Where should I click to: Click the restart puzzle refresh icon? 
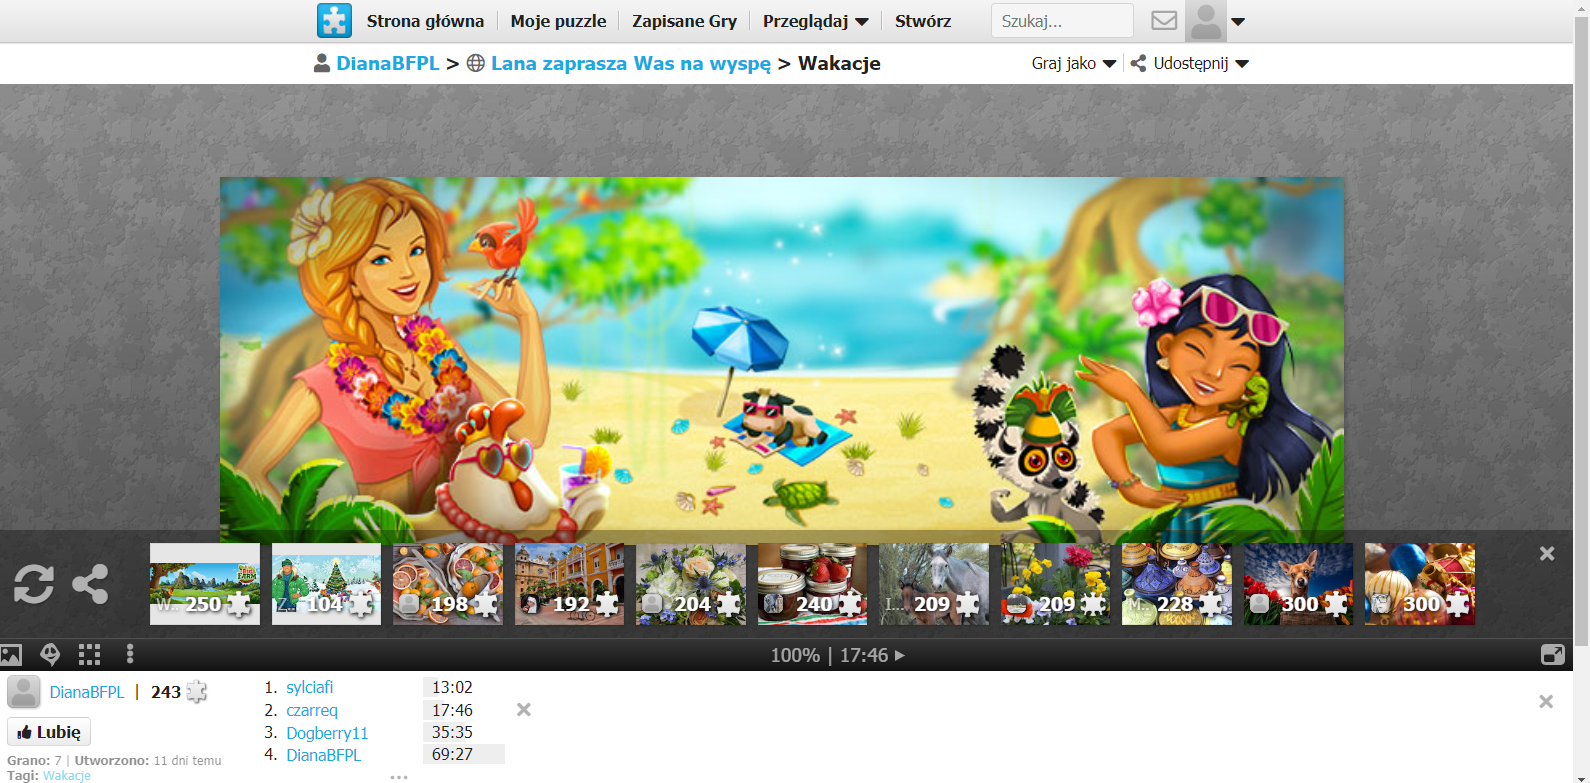pos(33,584)
